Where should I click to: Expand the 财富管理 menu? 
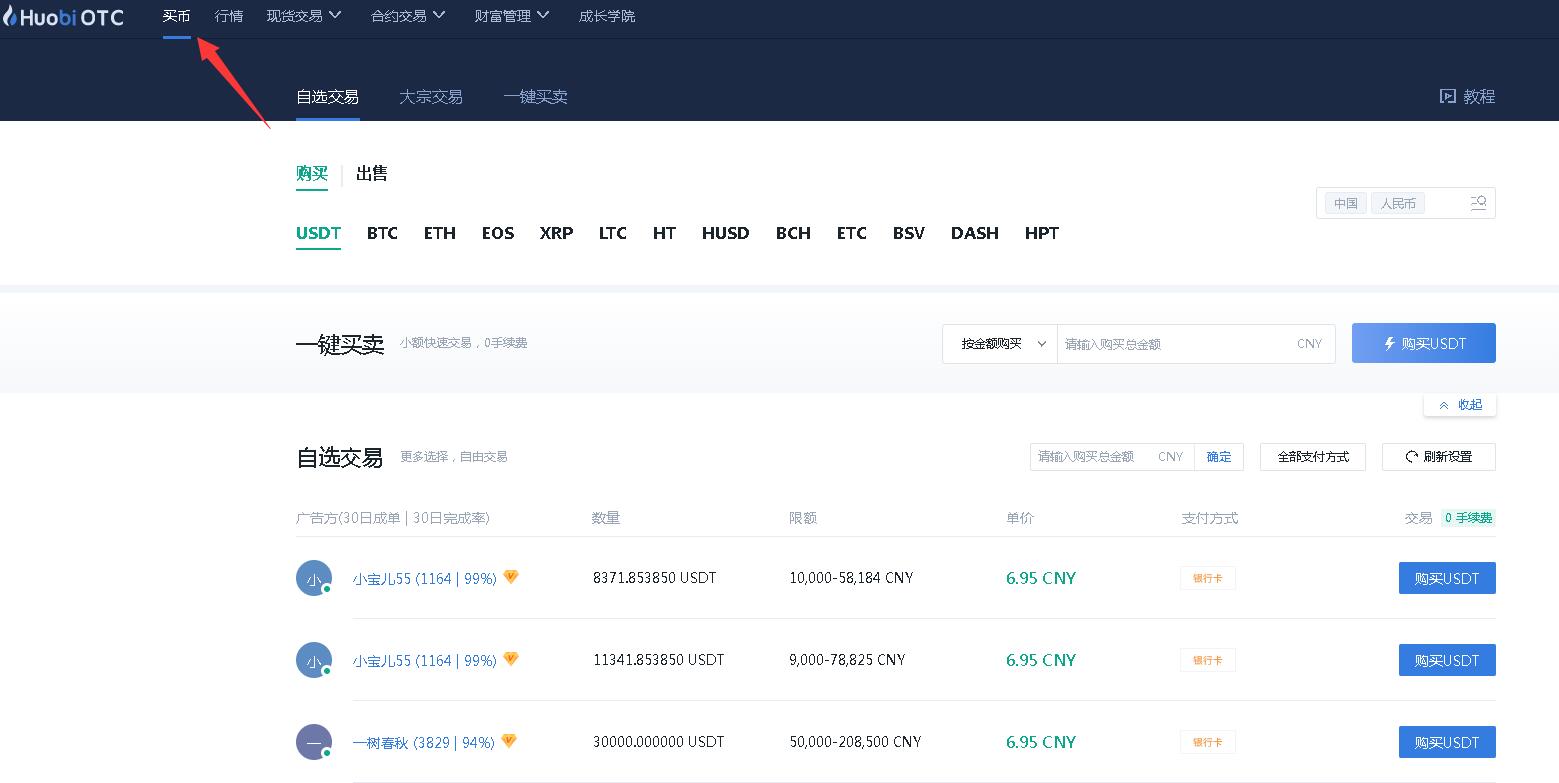click(512, 16)
